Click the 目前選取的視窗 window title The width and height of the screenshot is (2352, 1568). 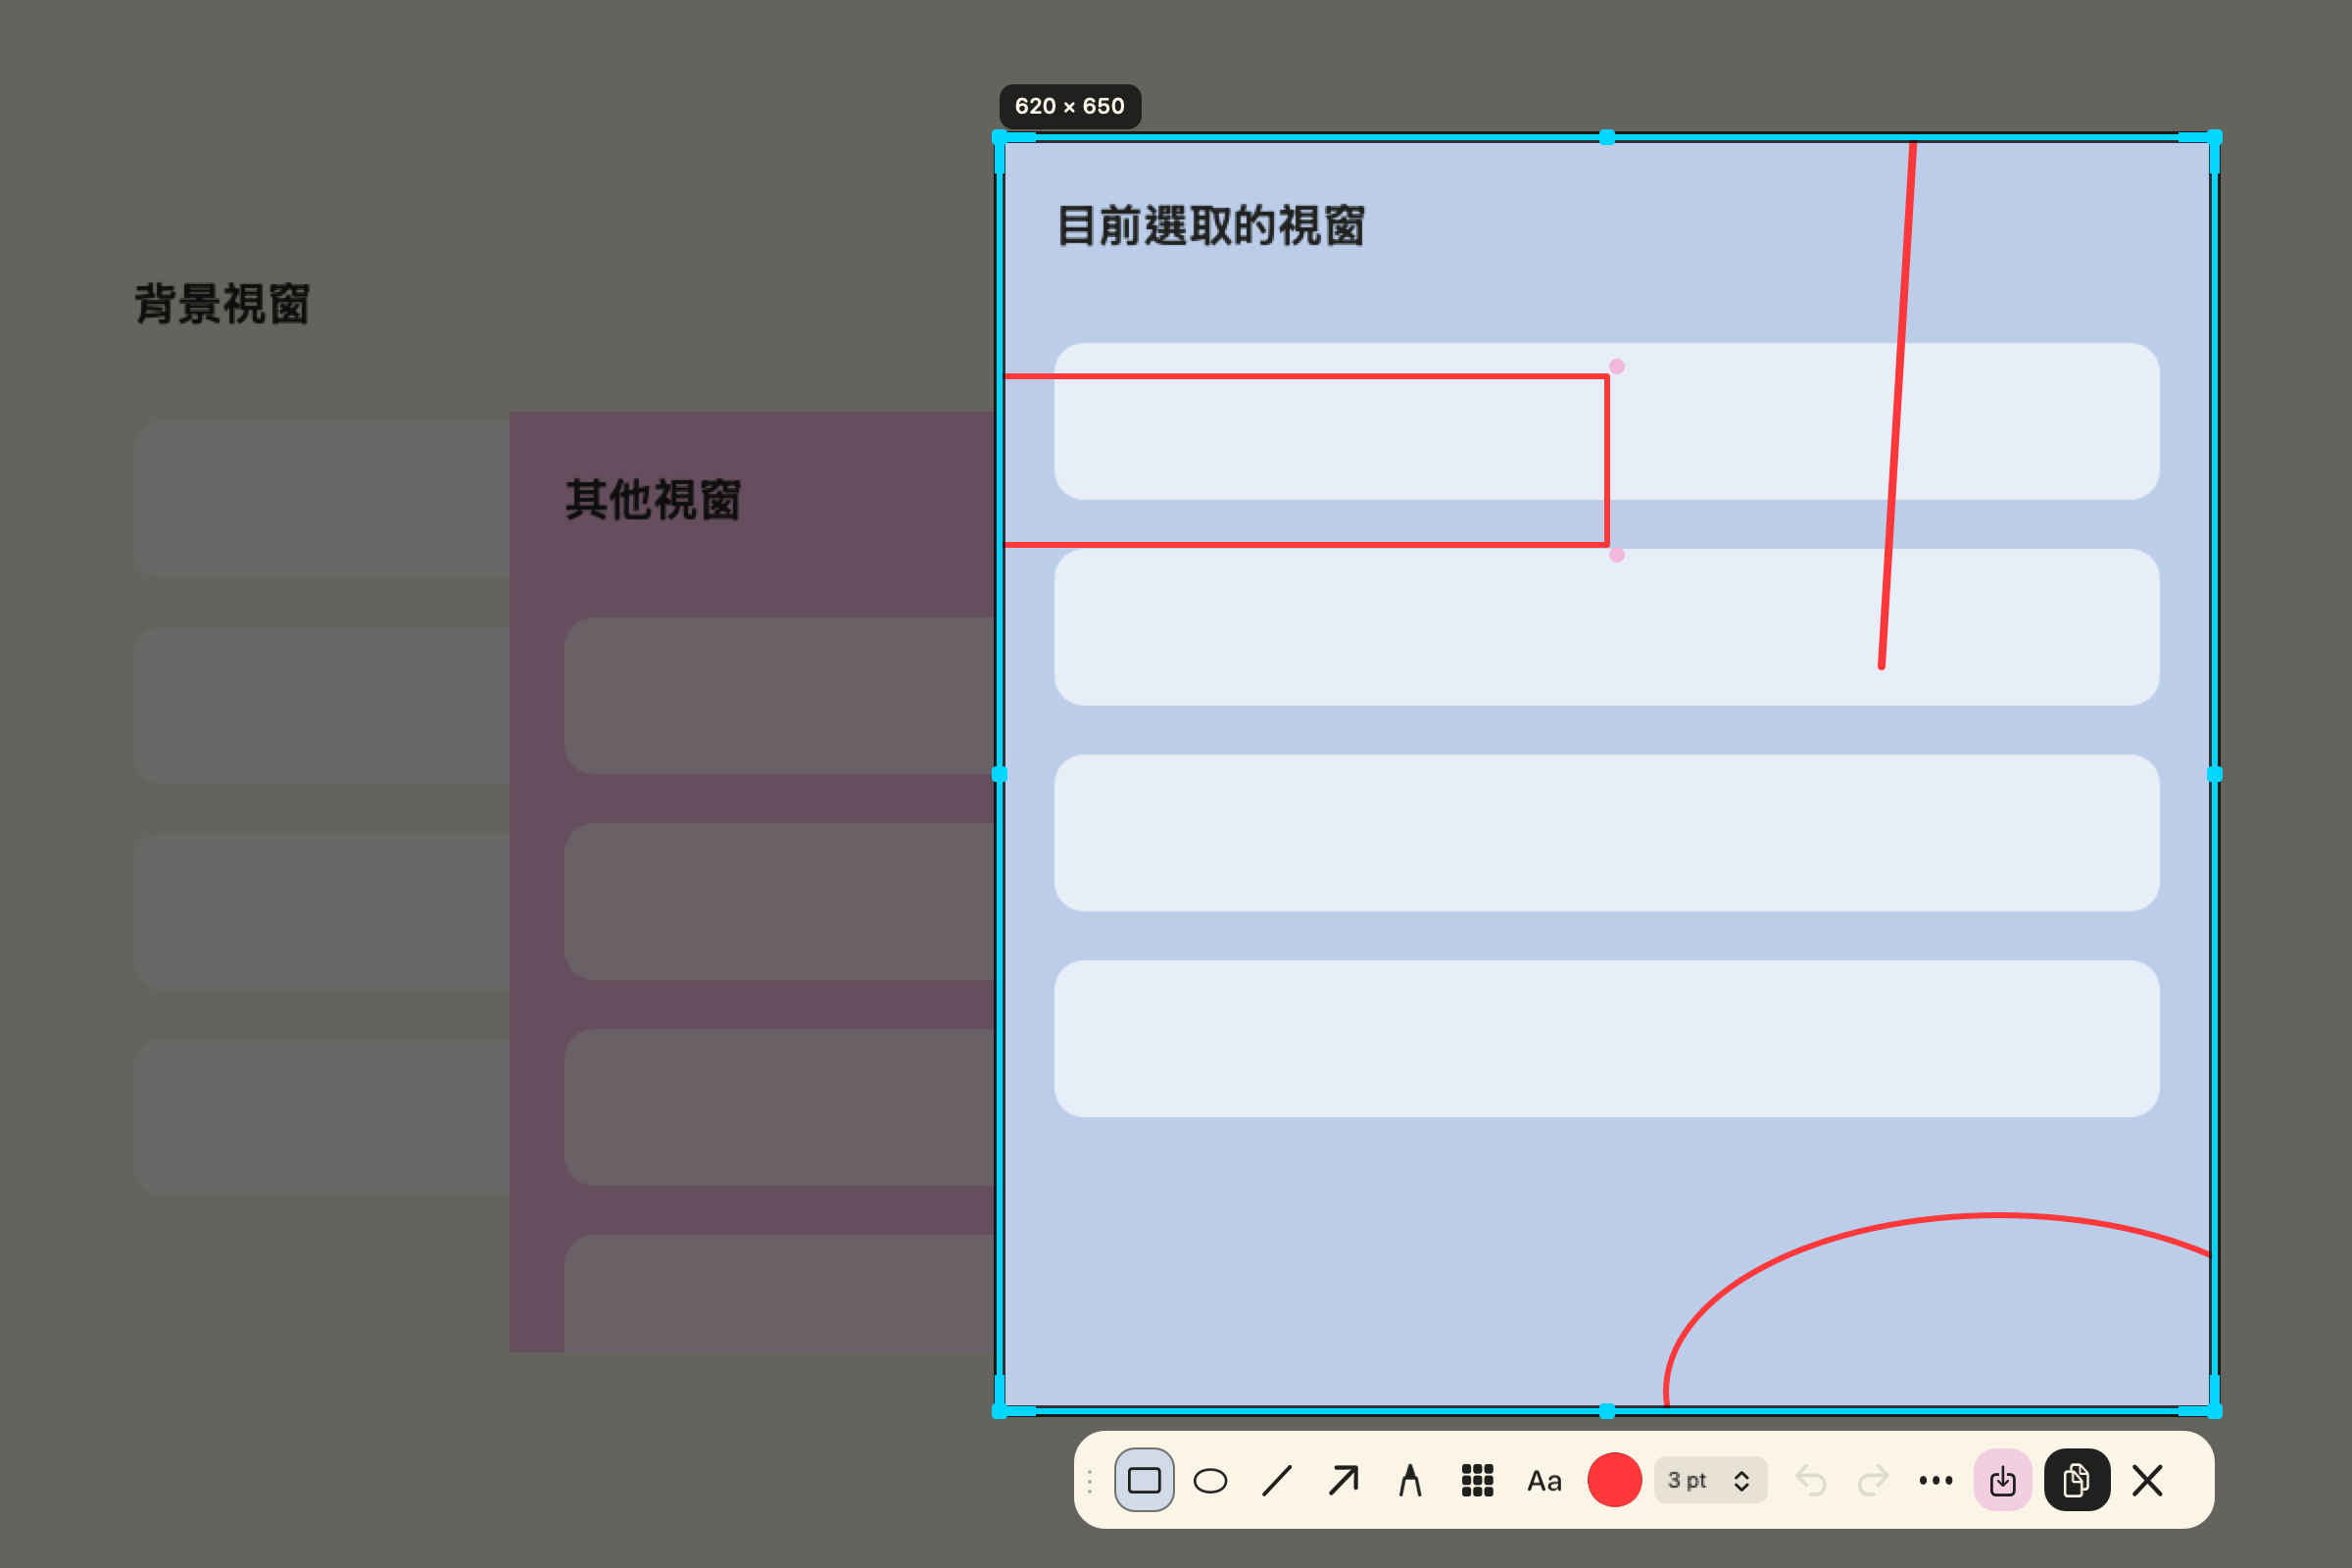pos(1211,226)
